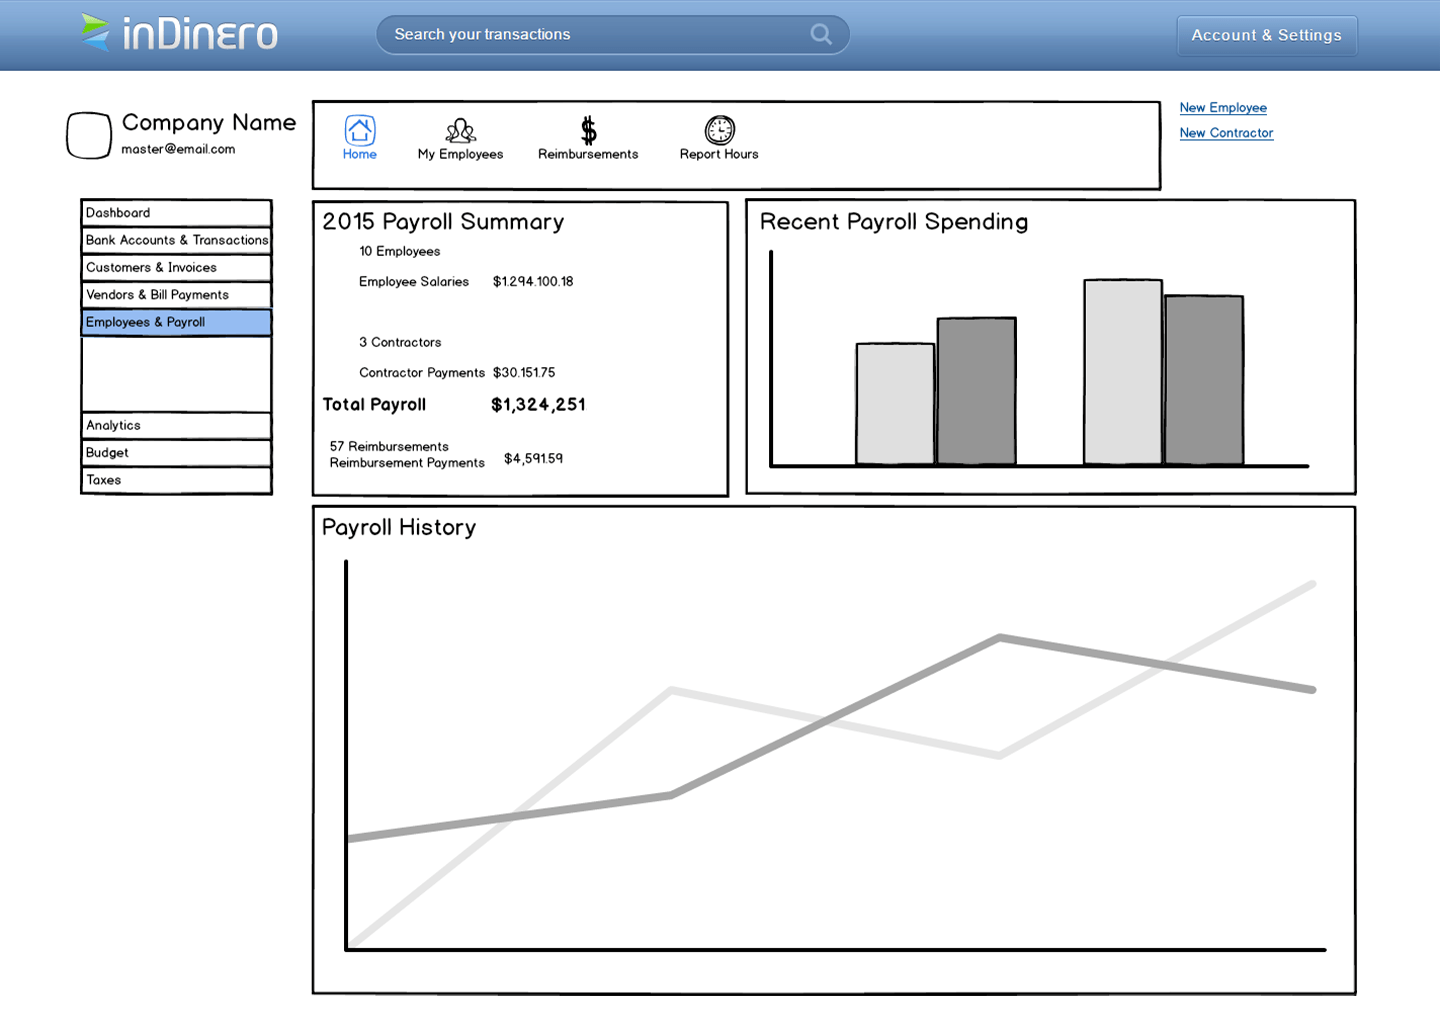This screenshot has height=1029, width=1440.
Task: Open Account & Settings
Action: pyautogui.click(x=1267, y=35)
